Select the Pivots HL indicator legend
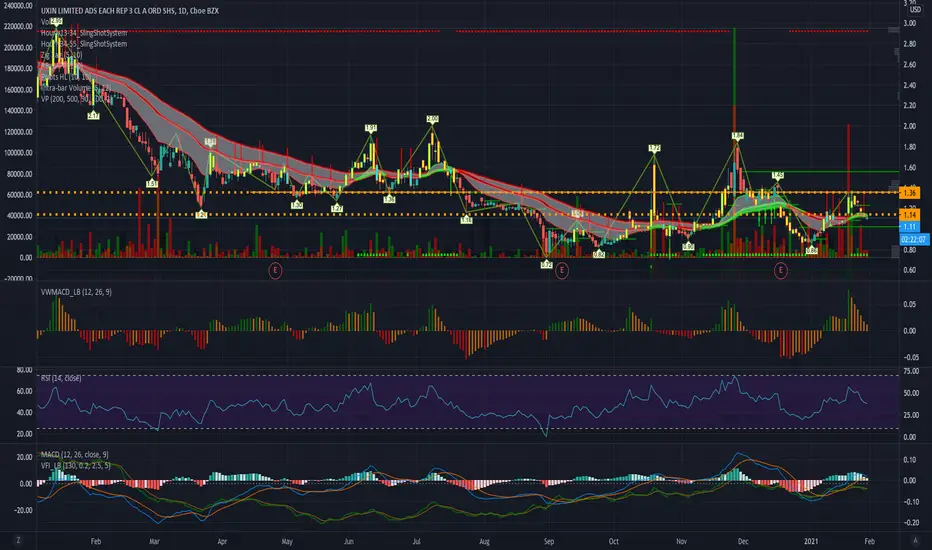 pyautogui.click(x=65, y=77)
